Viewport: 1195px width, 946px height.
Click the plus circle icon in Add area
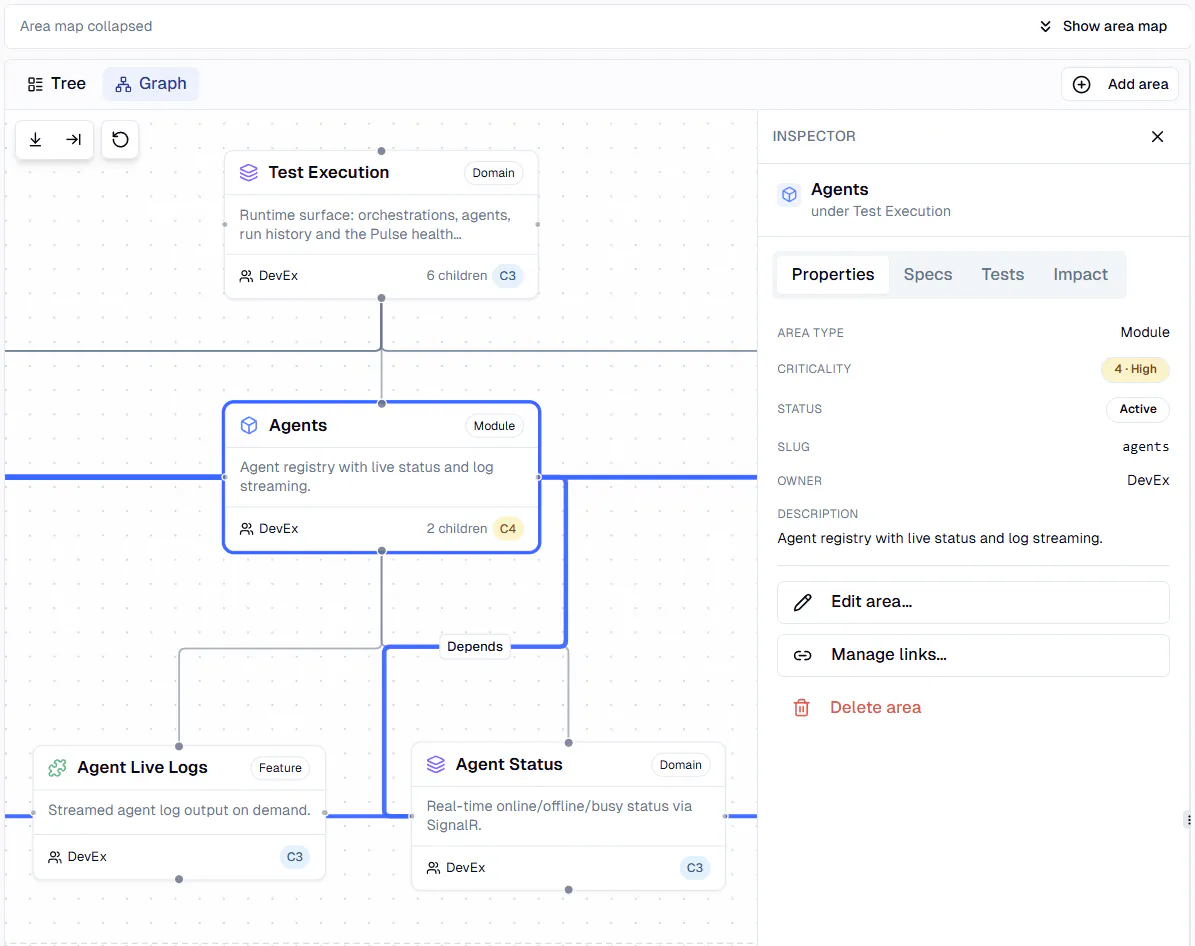(1081, 85)
